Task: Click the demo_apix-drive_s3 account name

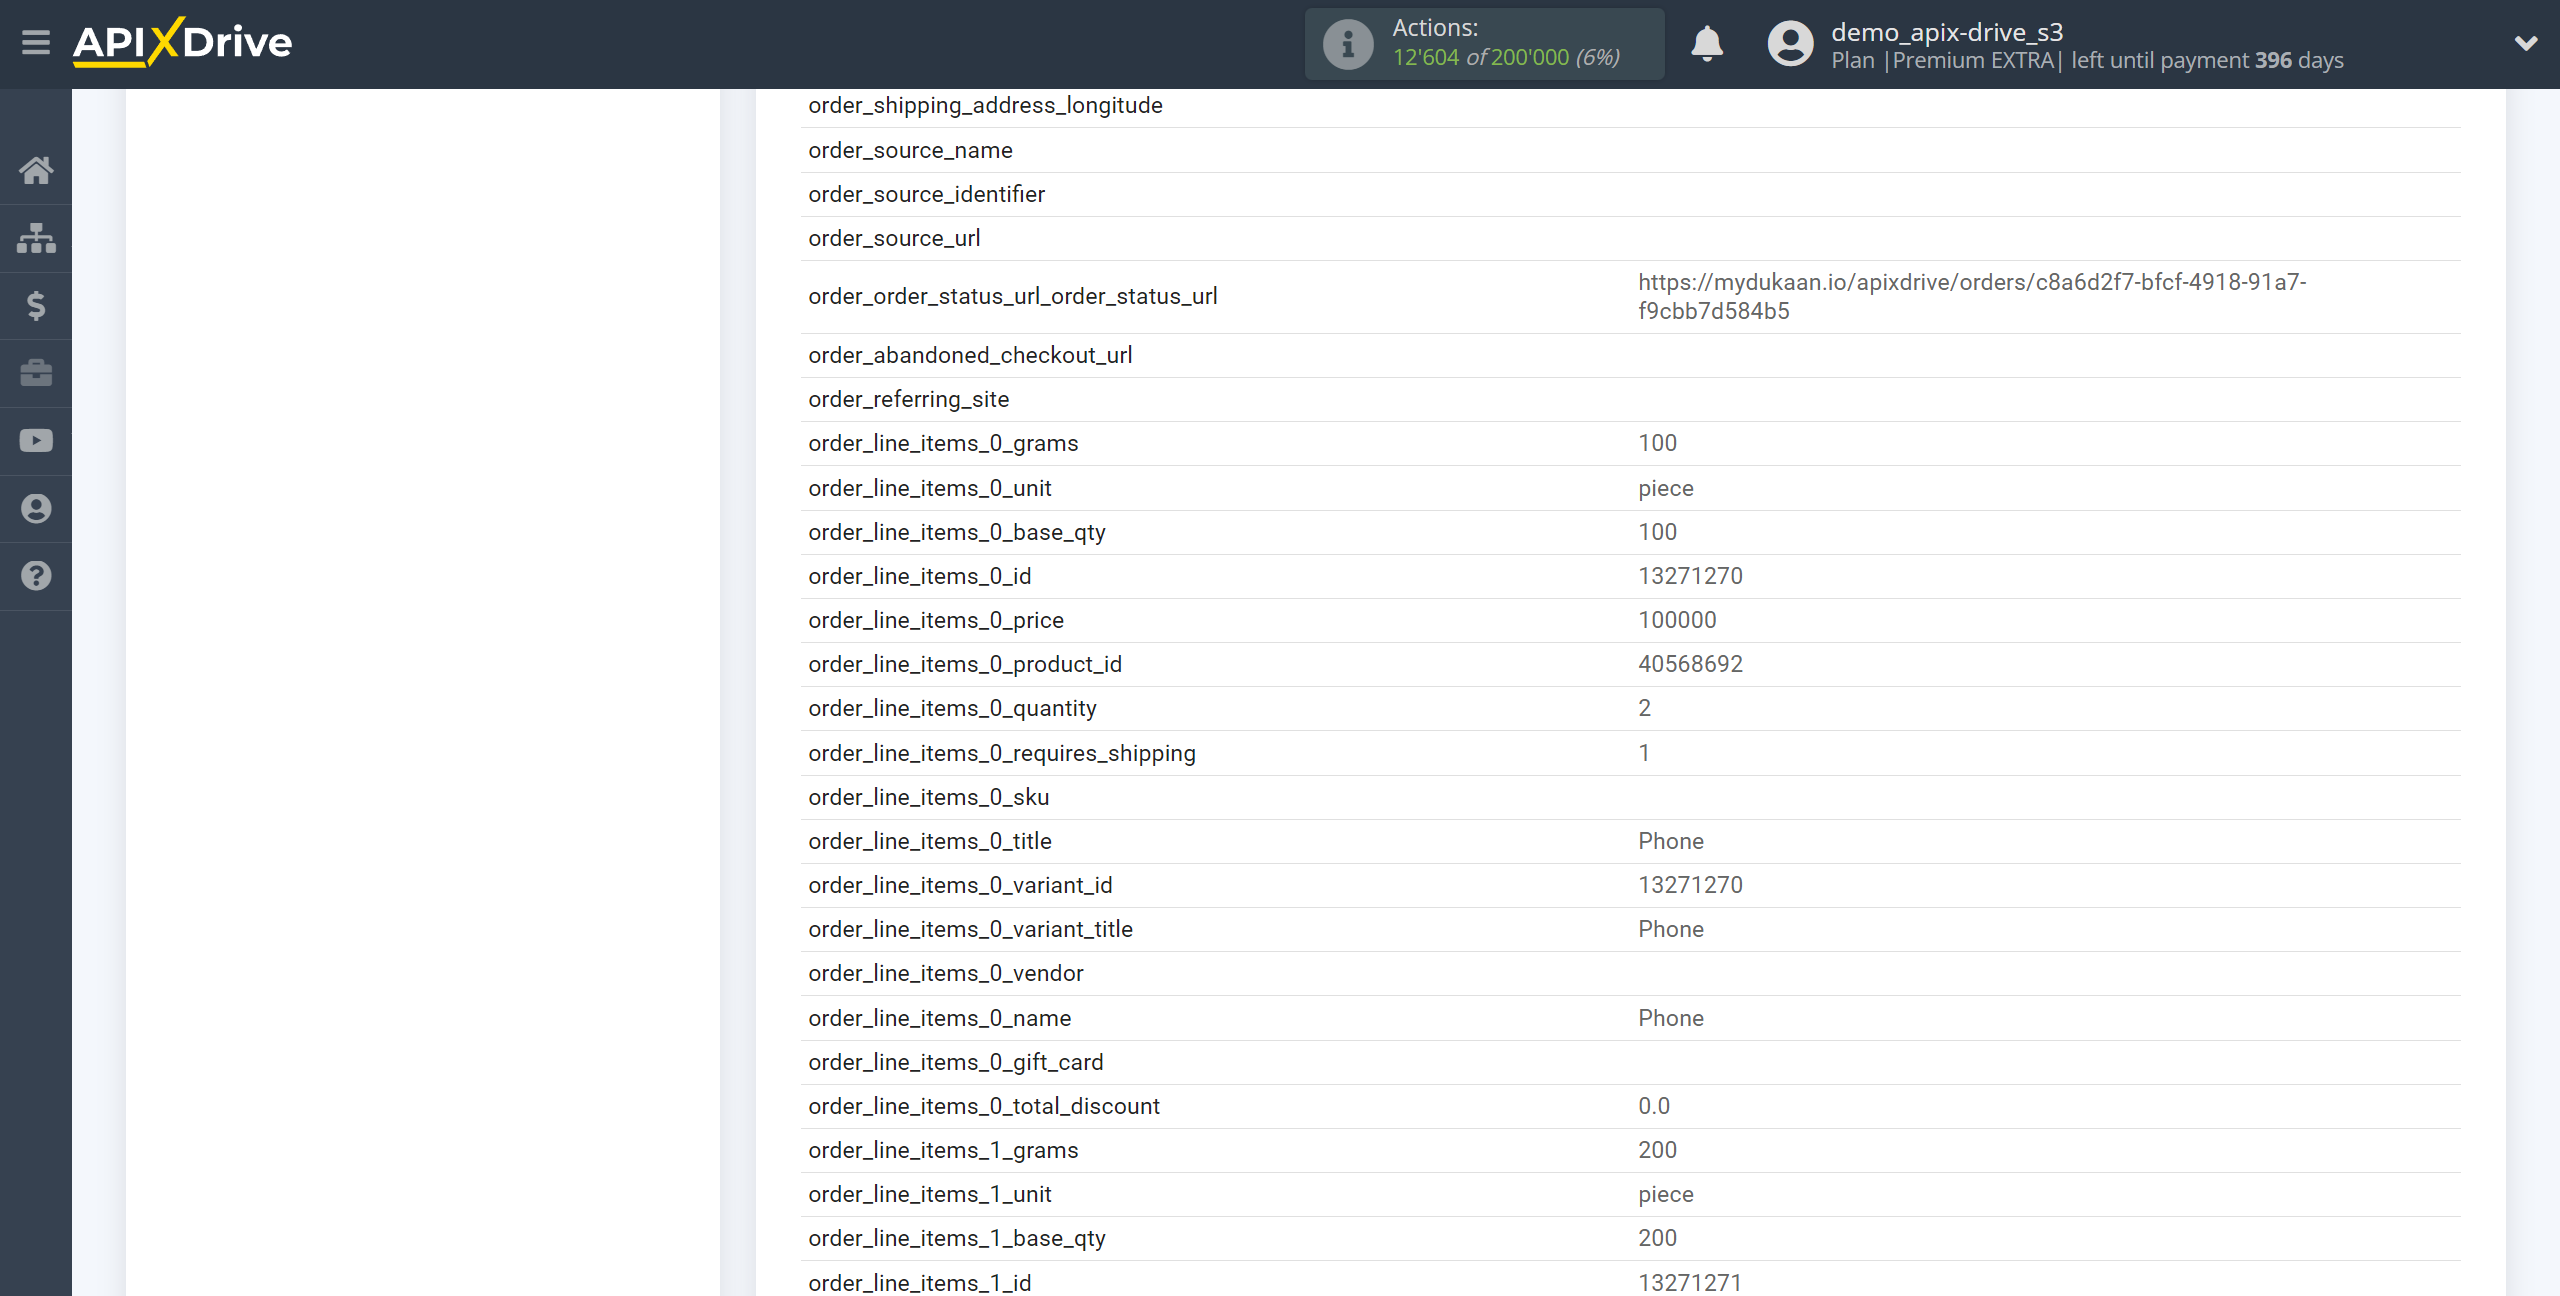Action: coord(1947,32)
